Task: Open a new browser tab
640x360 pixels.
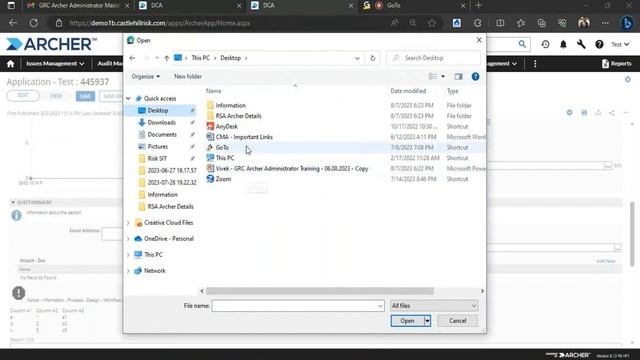Action: pyautogui.click(x=478, y=5)
